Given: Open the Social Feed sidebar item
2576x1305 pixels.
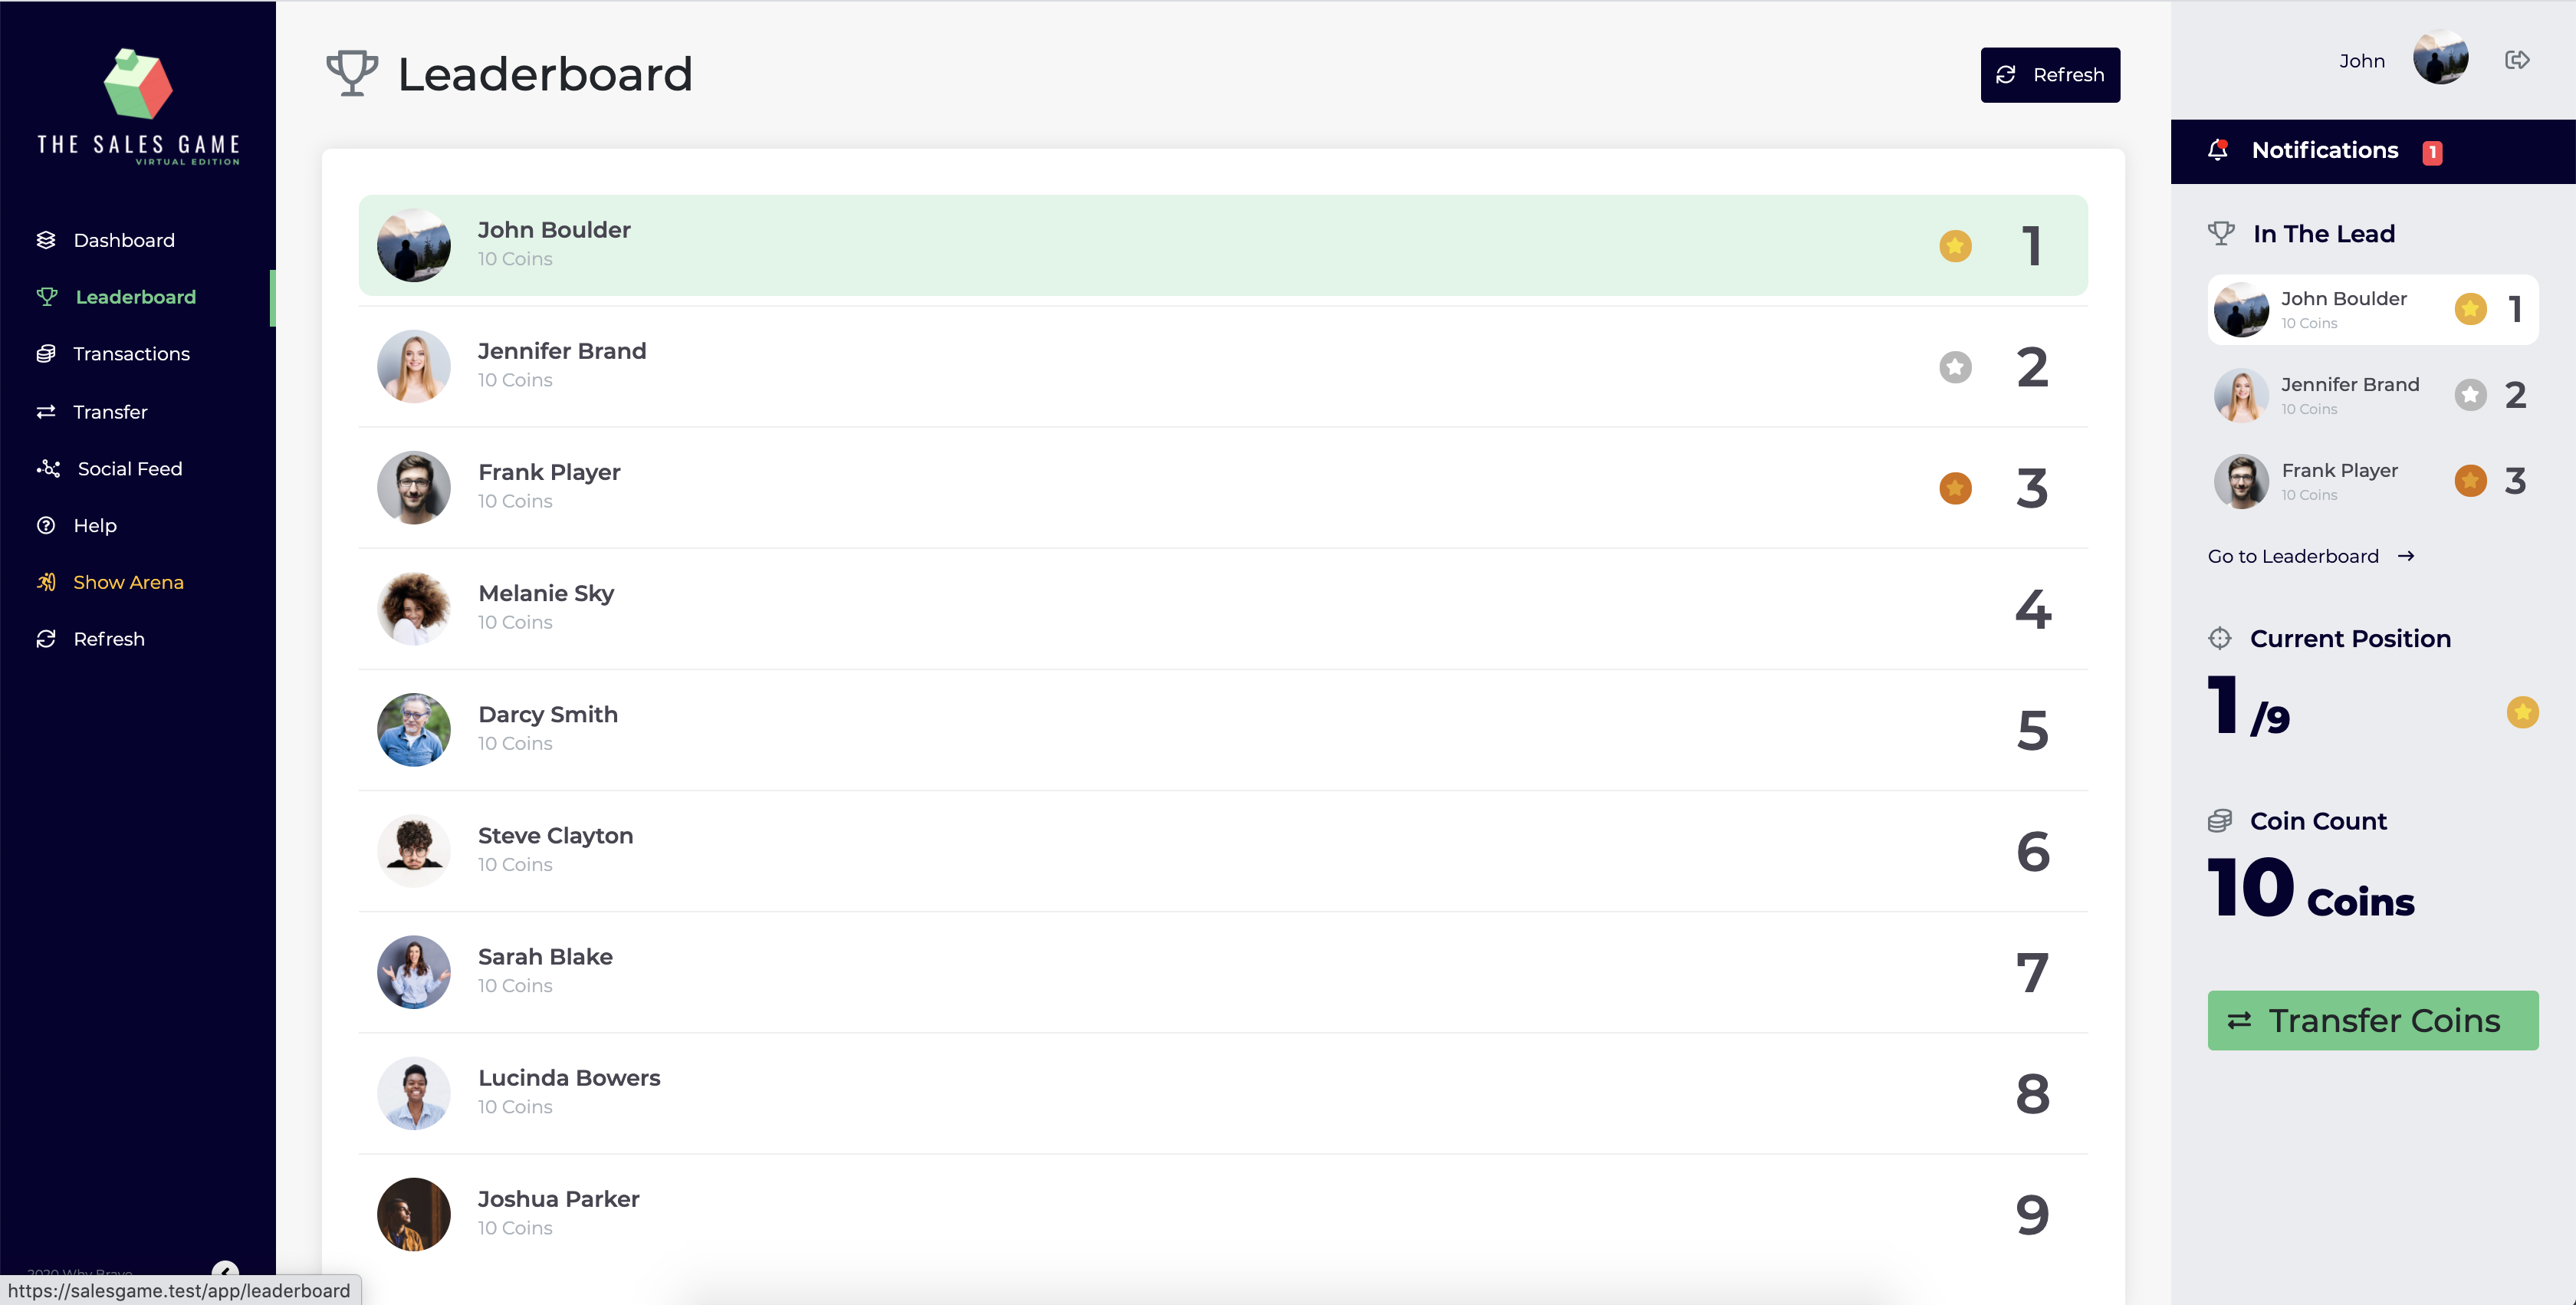Looking at the screenshot, I should click(x=129, y=469).
